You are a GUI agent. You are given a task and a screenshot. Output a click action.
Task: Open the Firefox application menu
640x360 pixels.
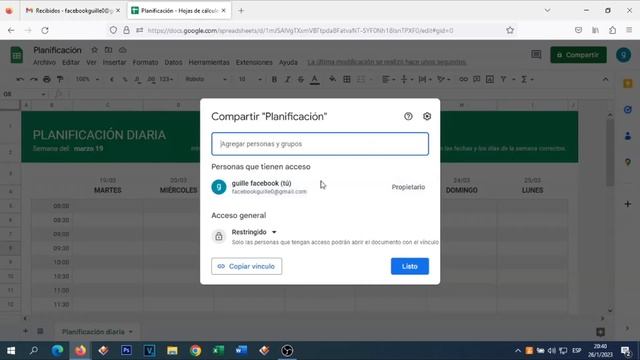(x=629, y=30)
